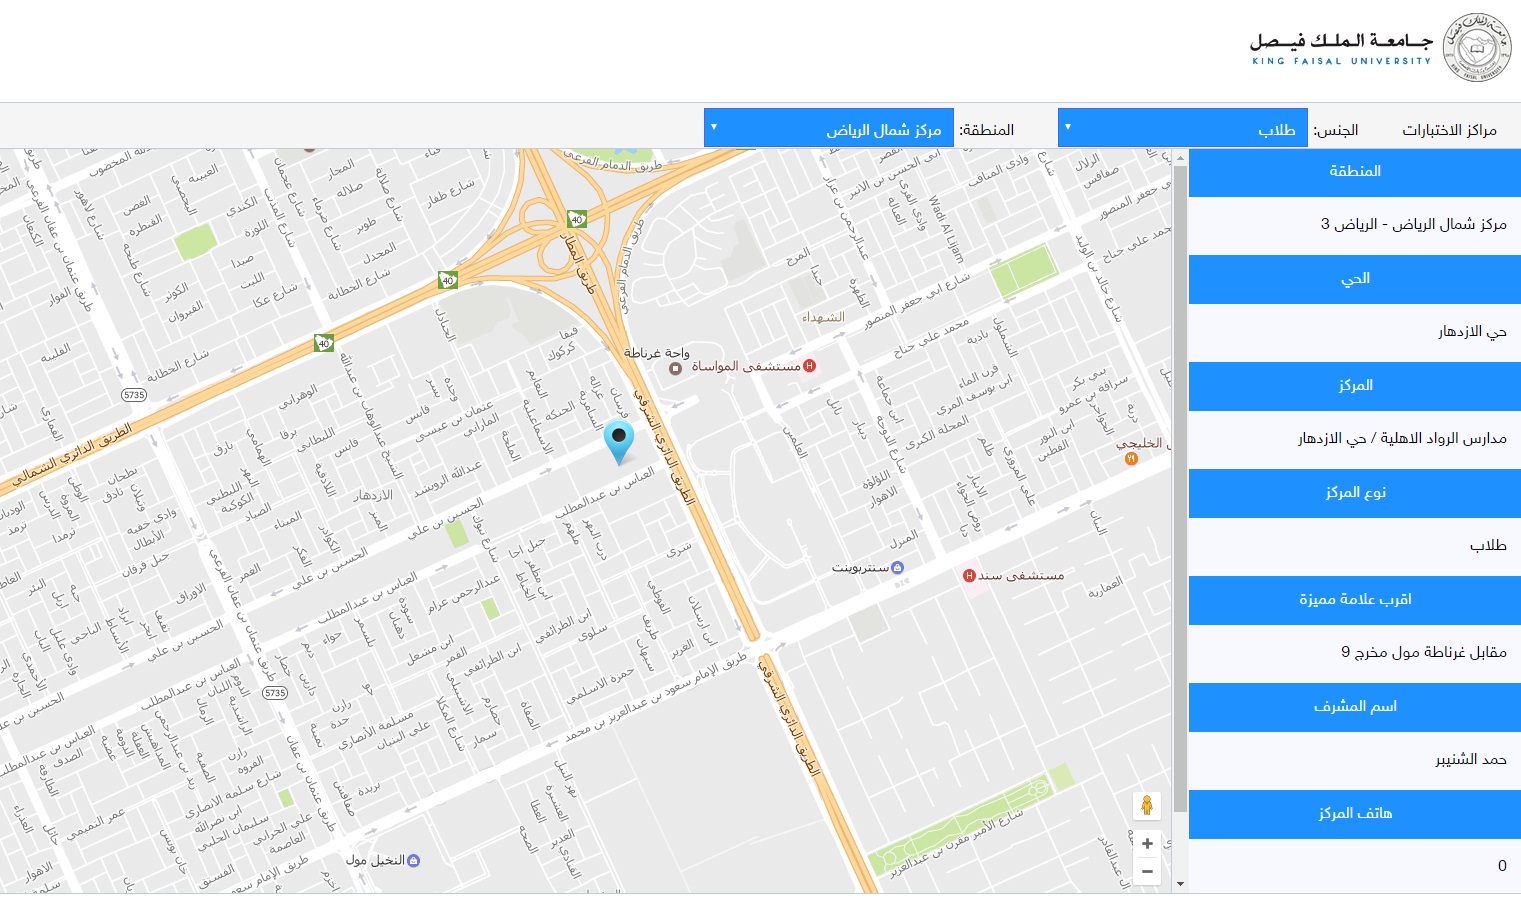Image resolution: width=1521 pixels, height=901 pixels.
Task: Click the blue location pin on the map
Action: (x=619, y=443)
